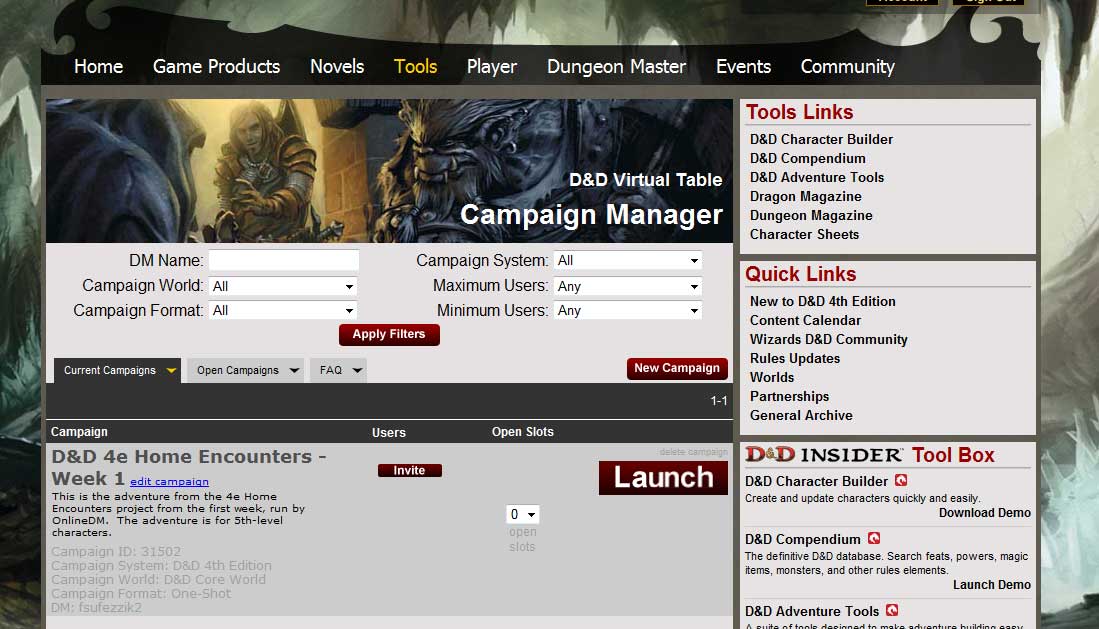The height and width of the screenshot is (629, 1099).
Task: Open the Worlds quick link
Action: [772, 377]
